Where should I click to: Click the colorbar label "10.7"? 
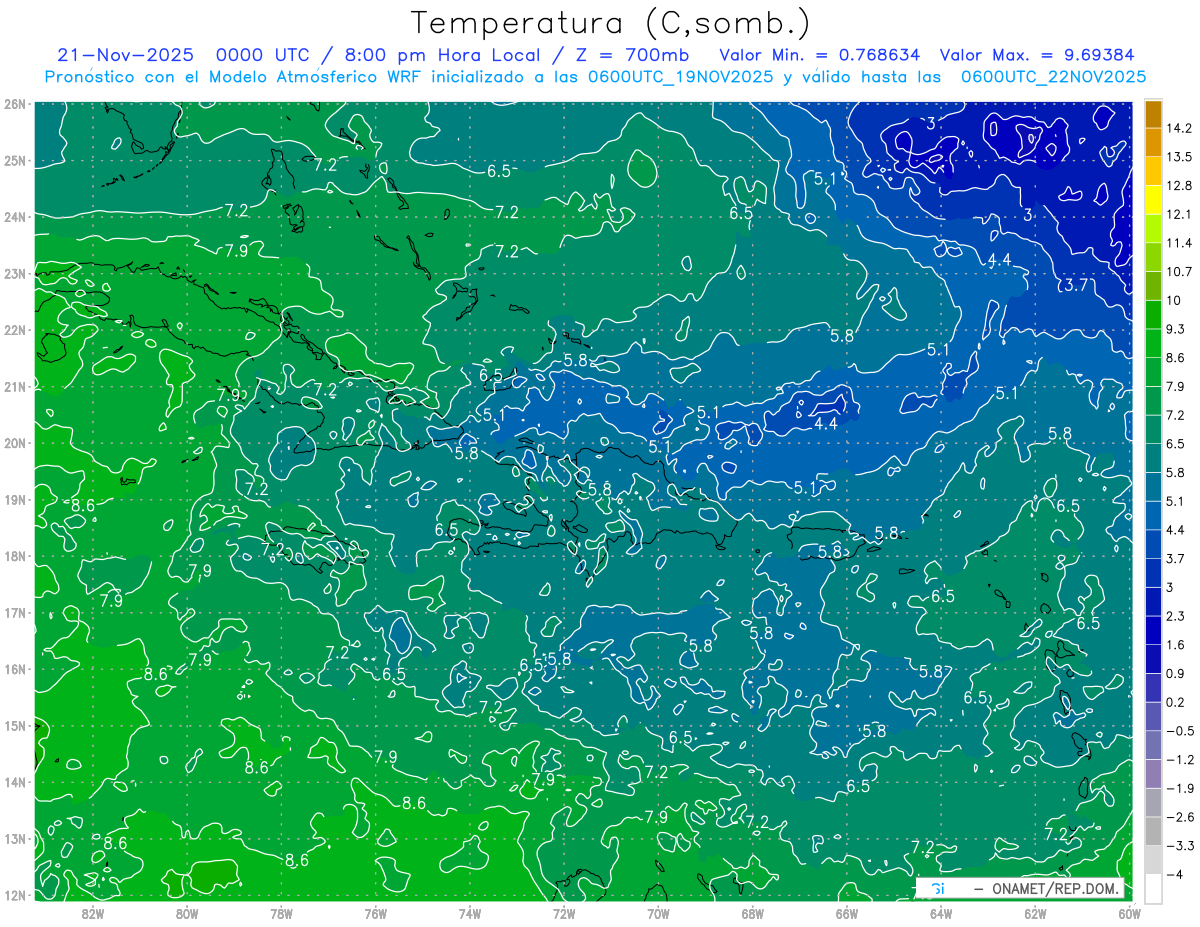(1181, 272)
